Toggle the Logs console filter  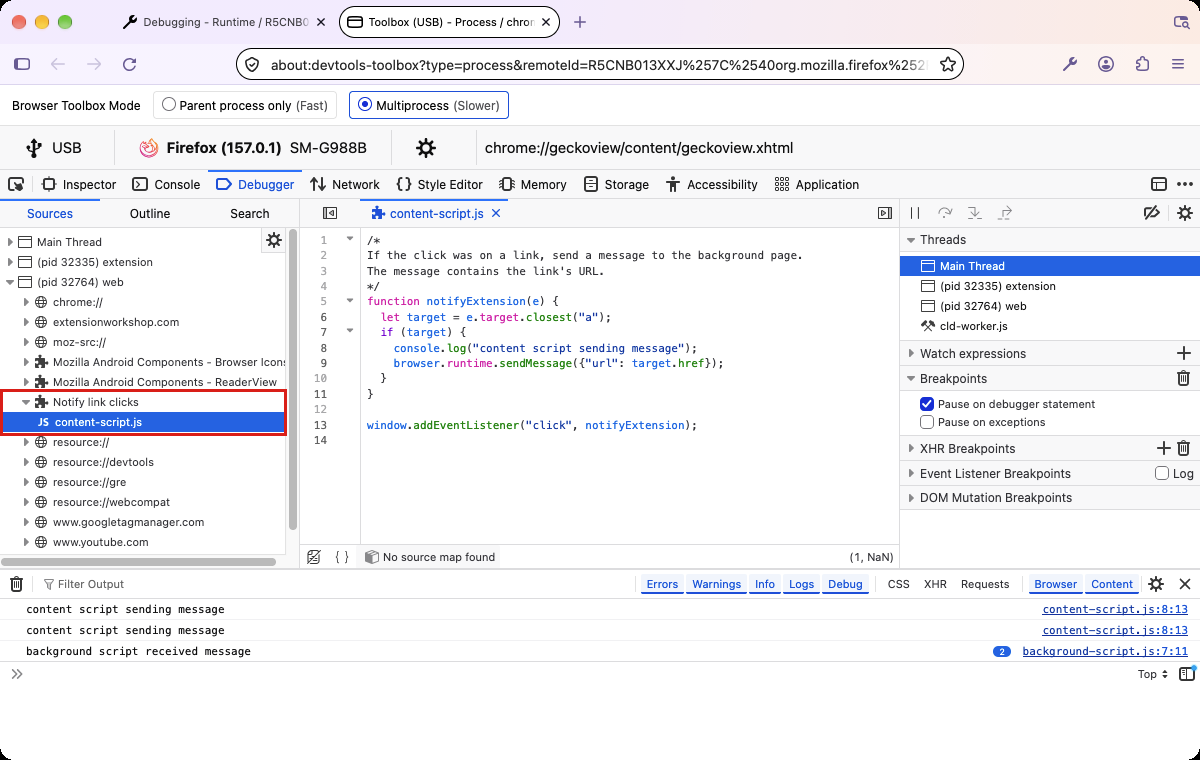point(802,584)
